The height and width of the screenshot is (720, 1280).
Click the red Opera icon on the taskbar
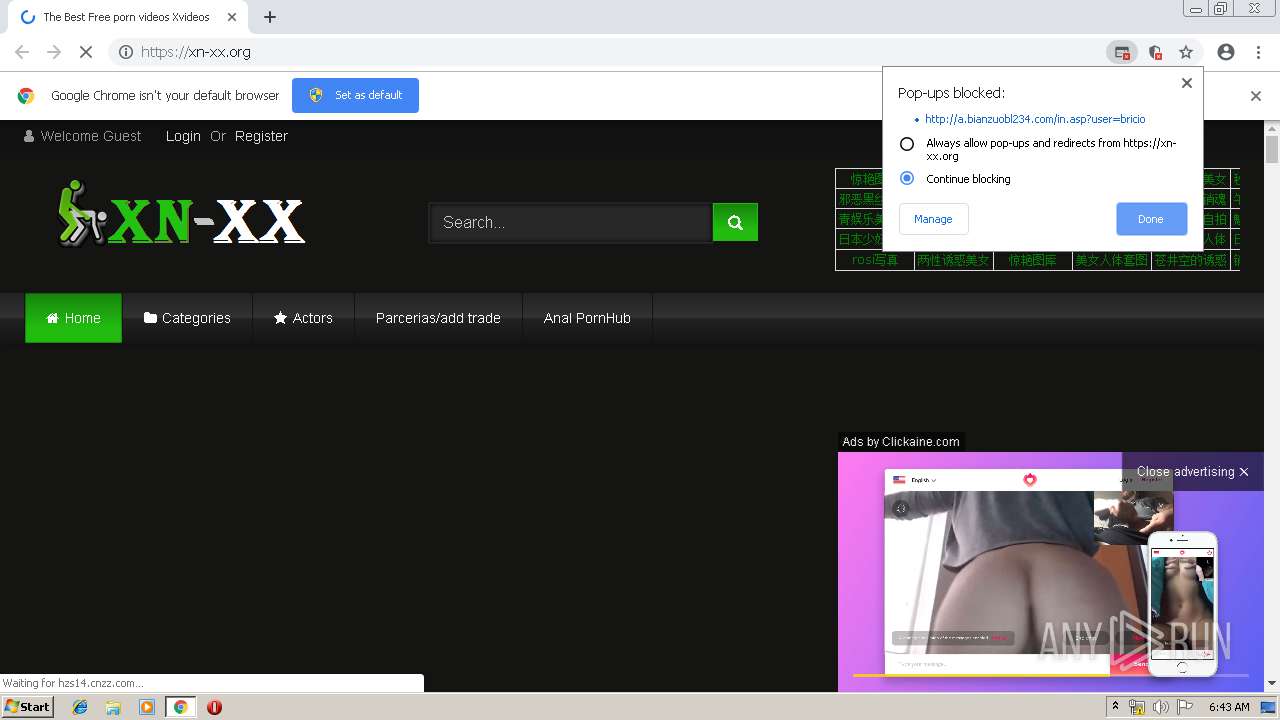[214, 707]
